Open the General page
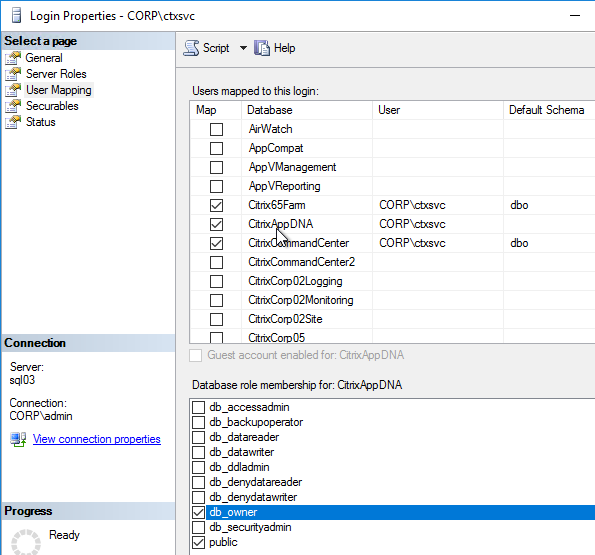Viewport: 595px width, 555px height. pyautogui.click(x=44, y=58)
